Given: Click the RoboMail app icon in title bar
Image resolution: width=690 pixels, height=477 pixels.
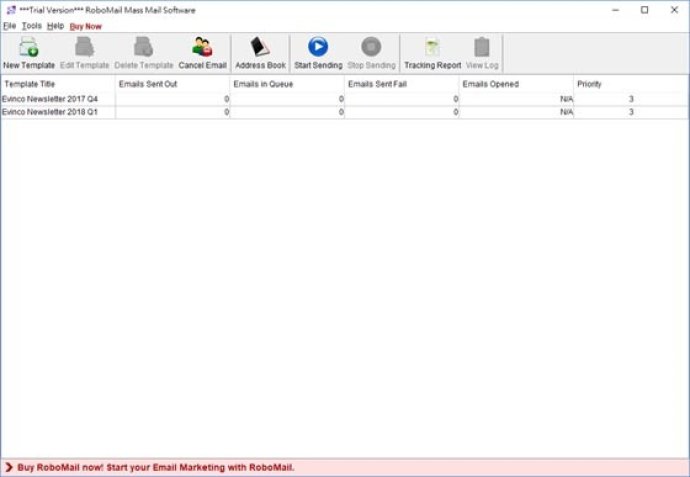Looking at the screenshot, I should 11,10.
